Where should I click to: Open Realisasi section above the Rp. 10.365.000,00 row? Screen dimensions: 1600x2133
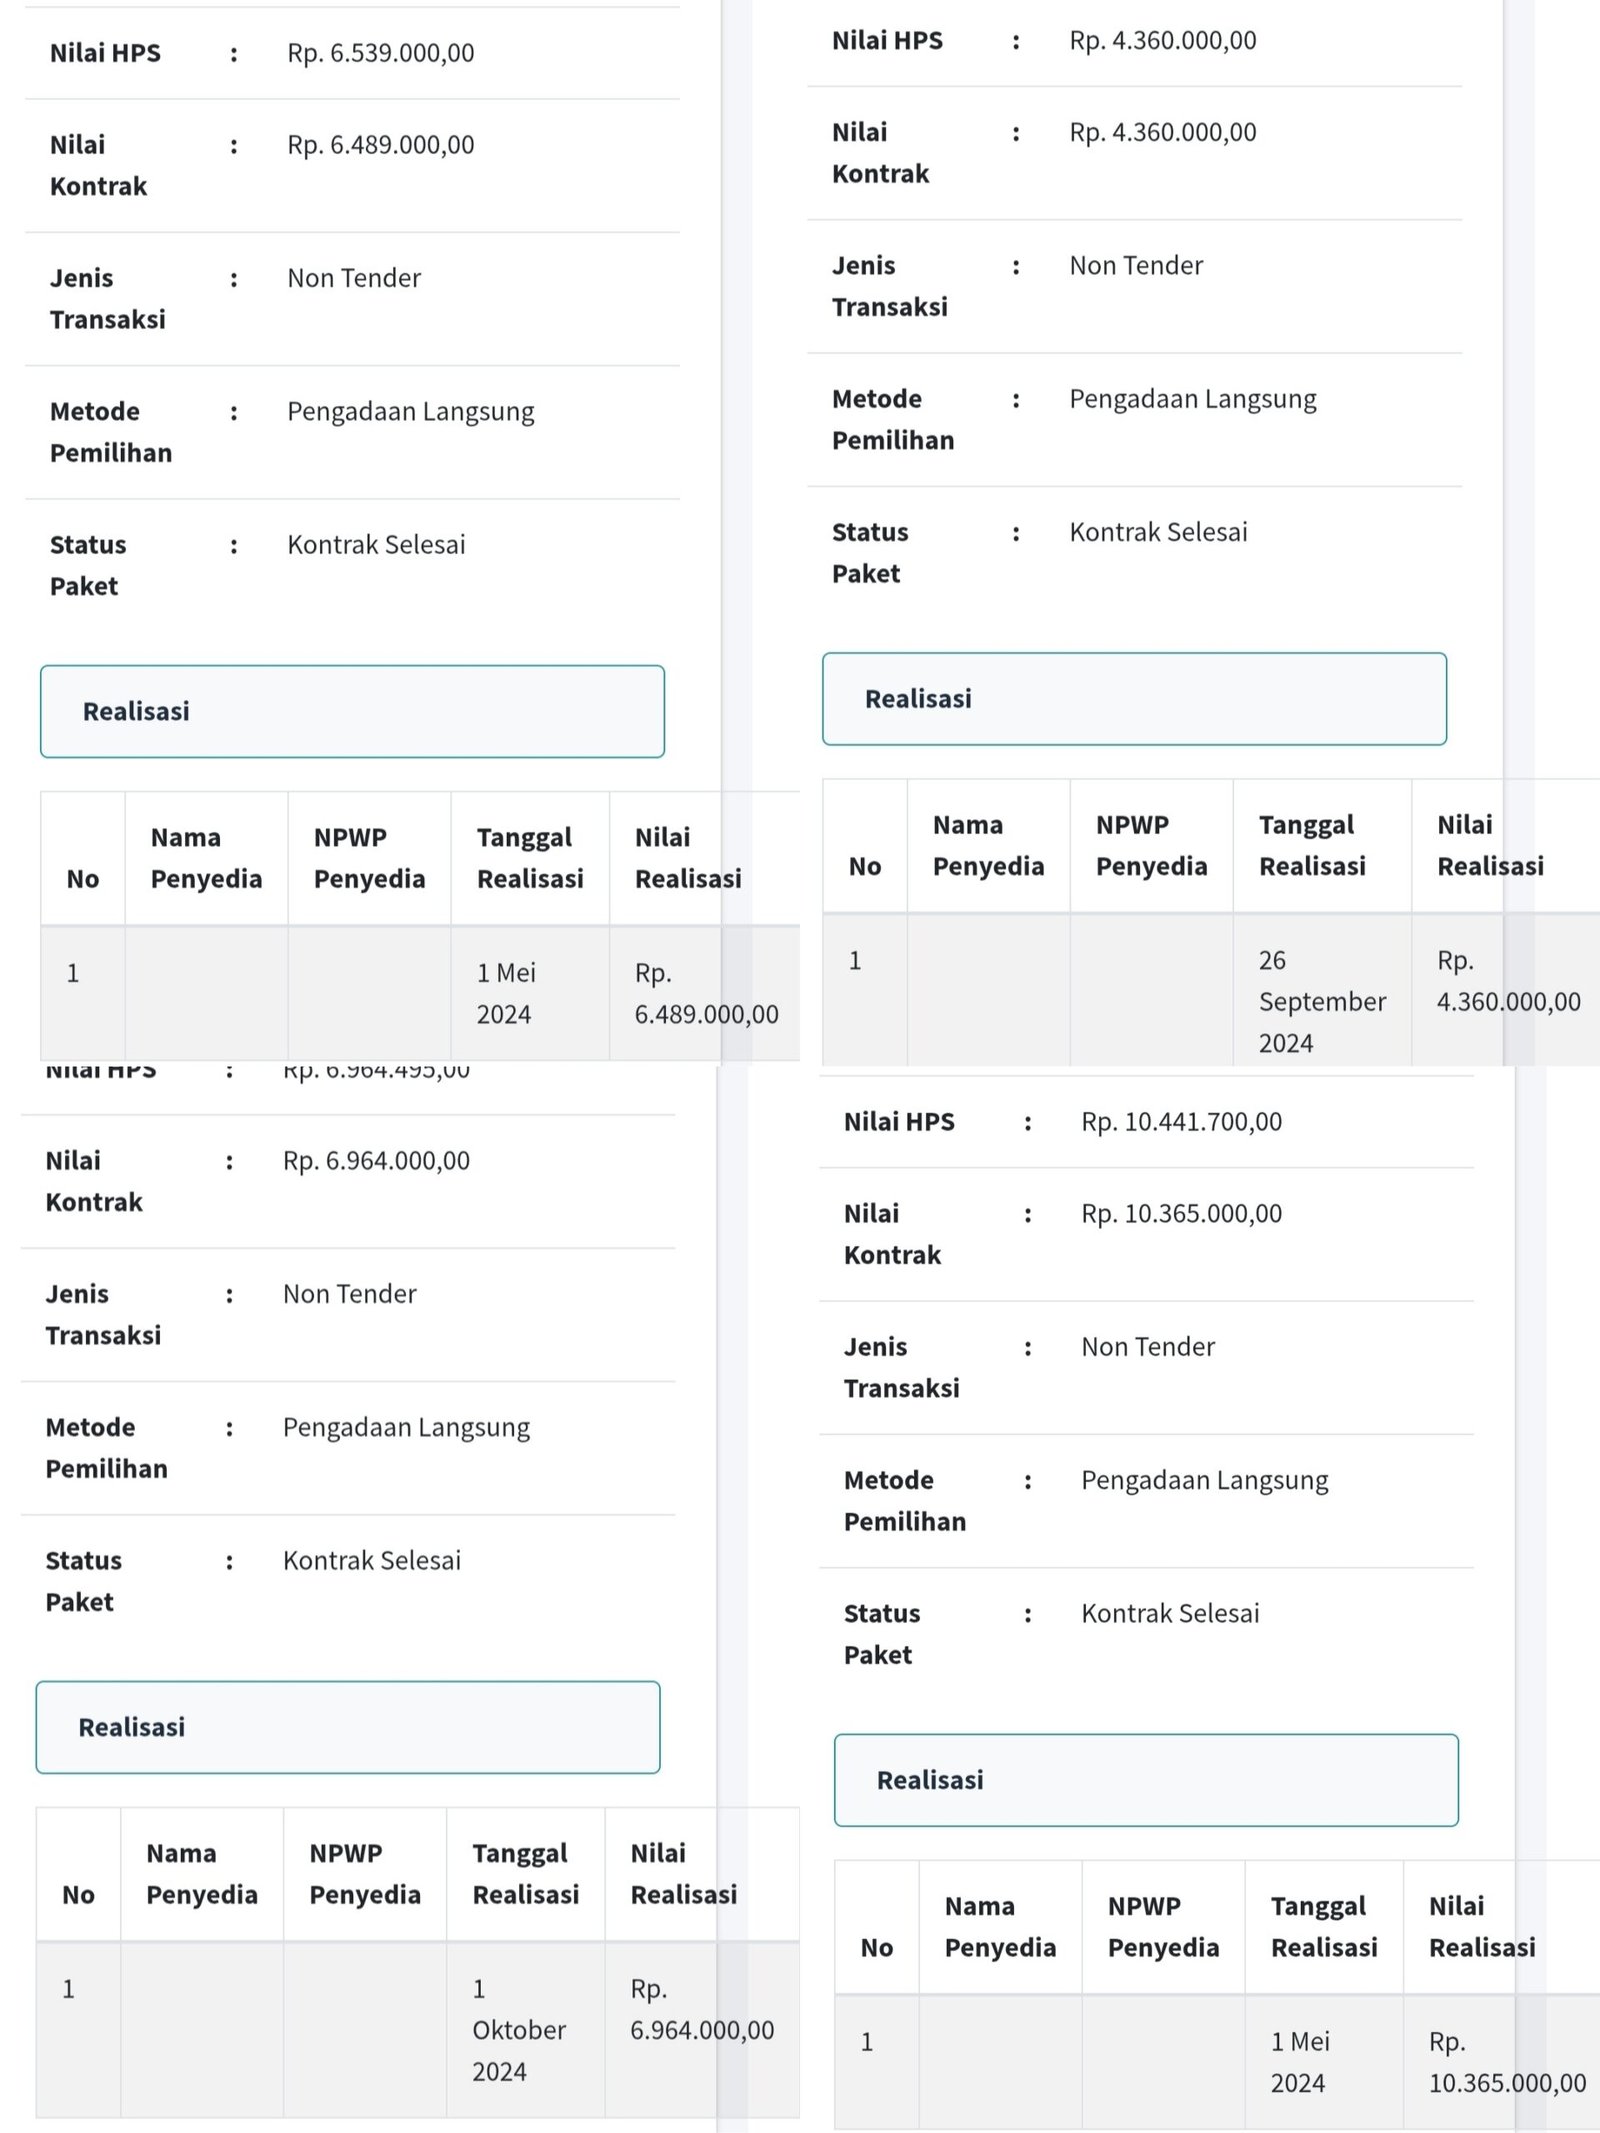(x=1146, y=1780)
